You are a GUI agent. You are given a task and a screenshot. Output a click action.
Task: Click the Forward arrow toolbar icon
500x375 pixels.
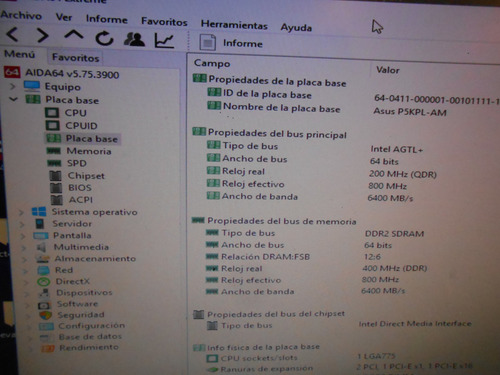tap(43, 35)
